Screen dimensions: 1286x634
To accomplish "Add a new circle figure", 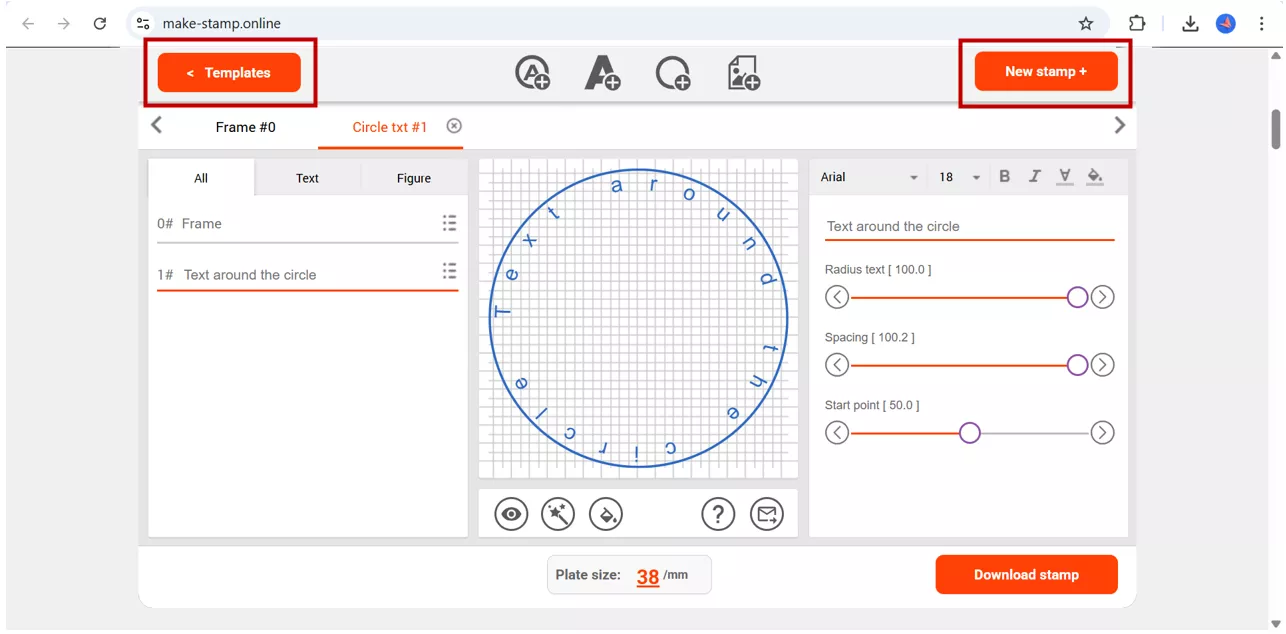I will click(x=673, y=73).
